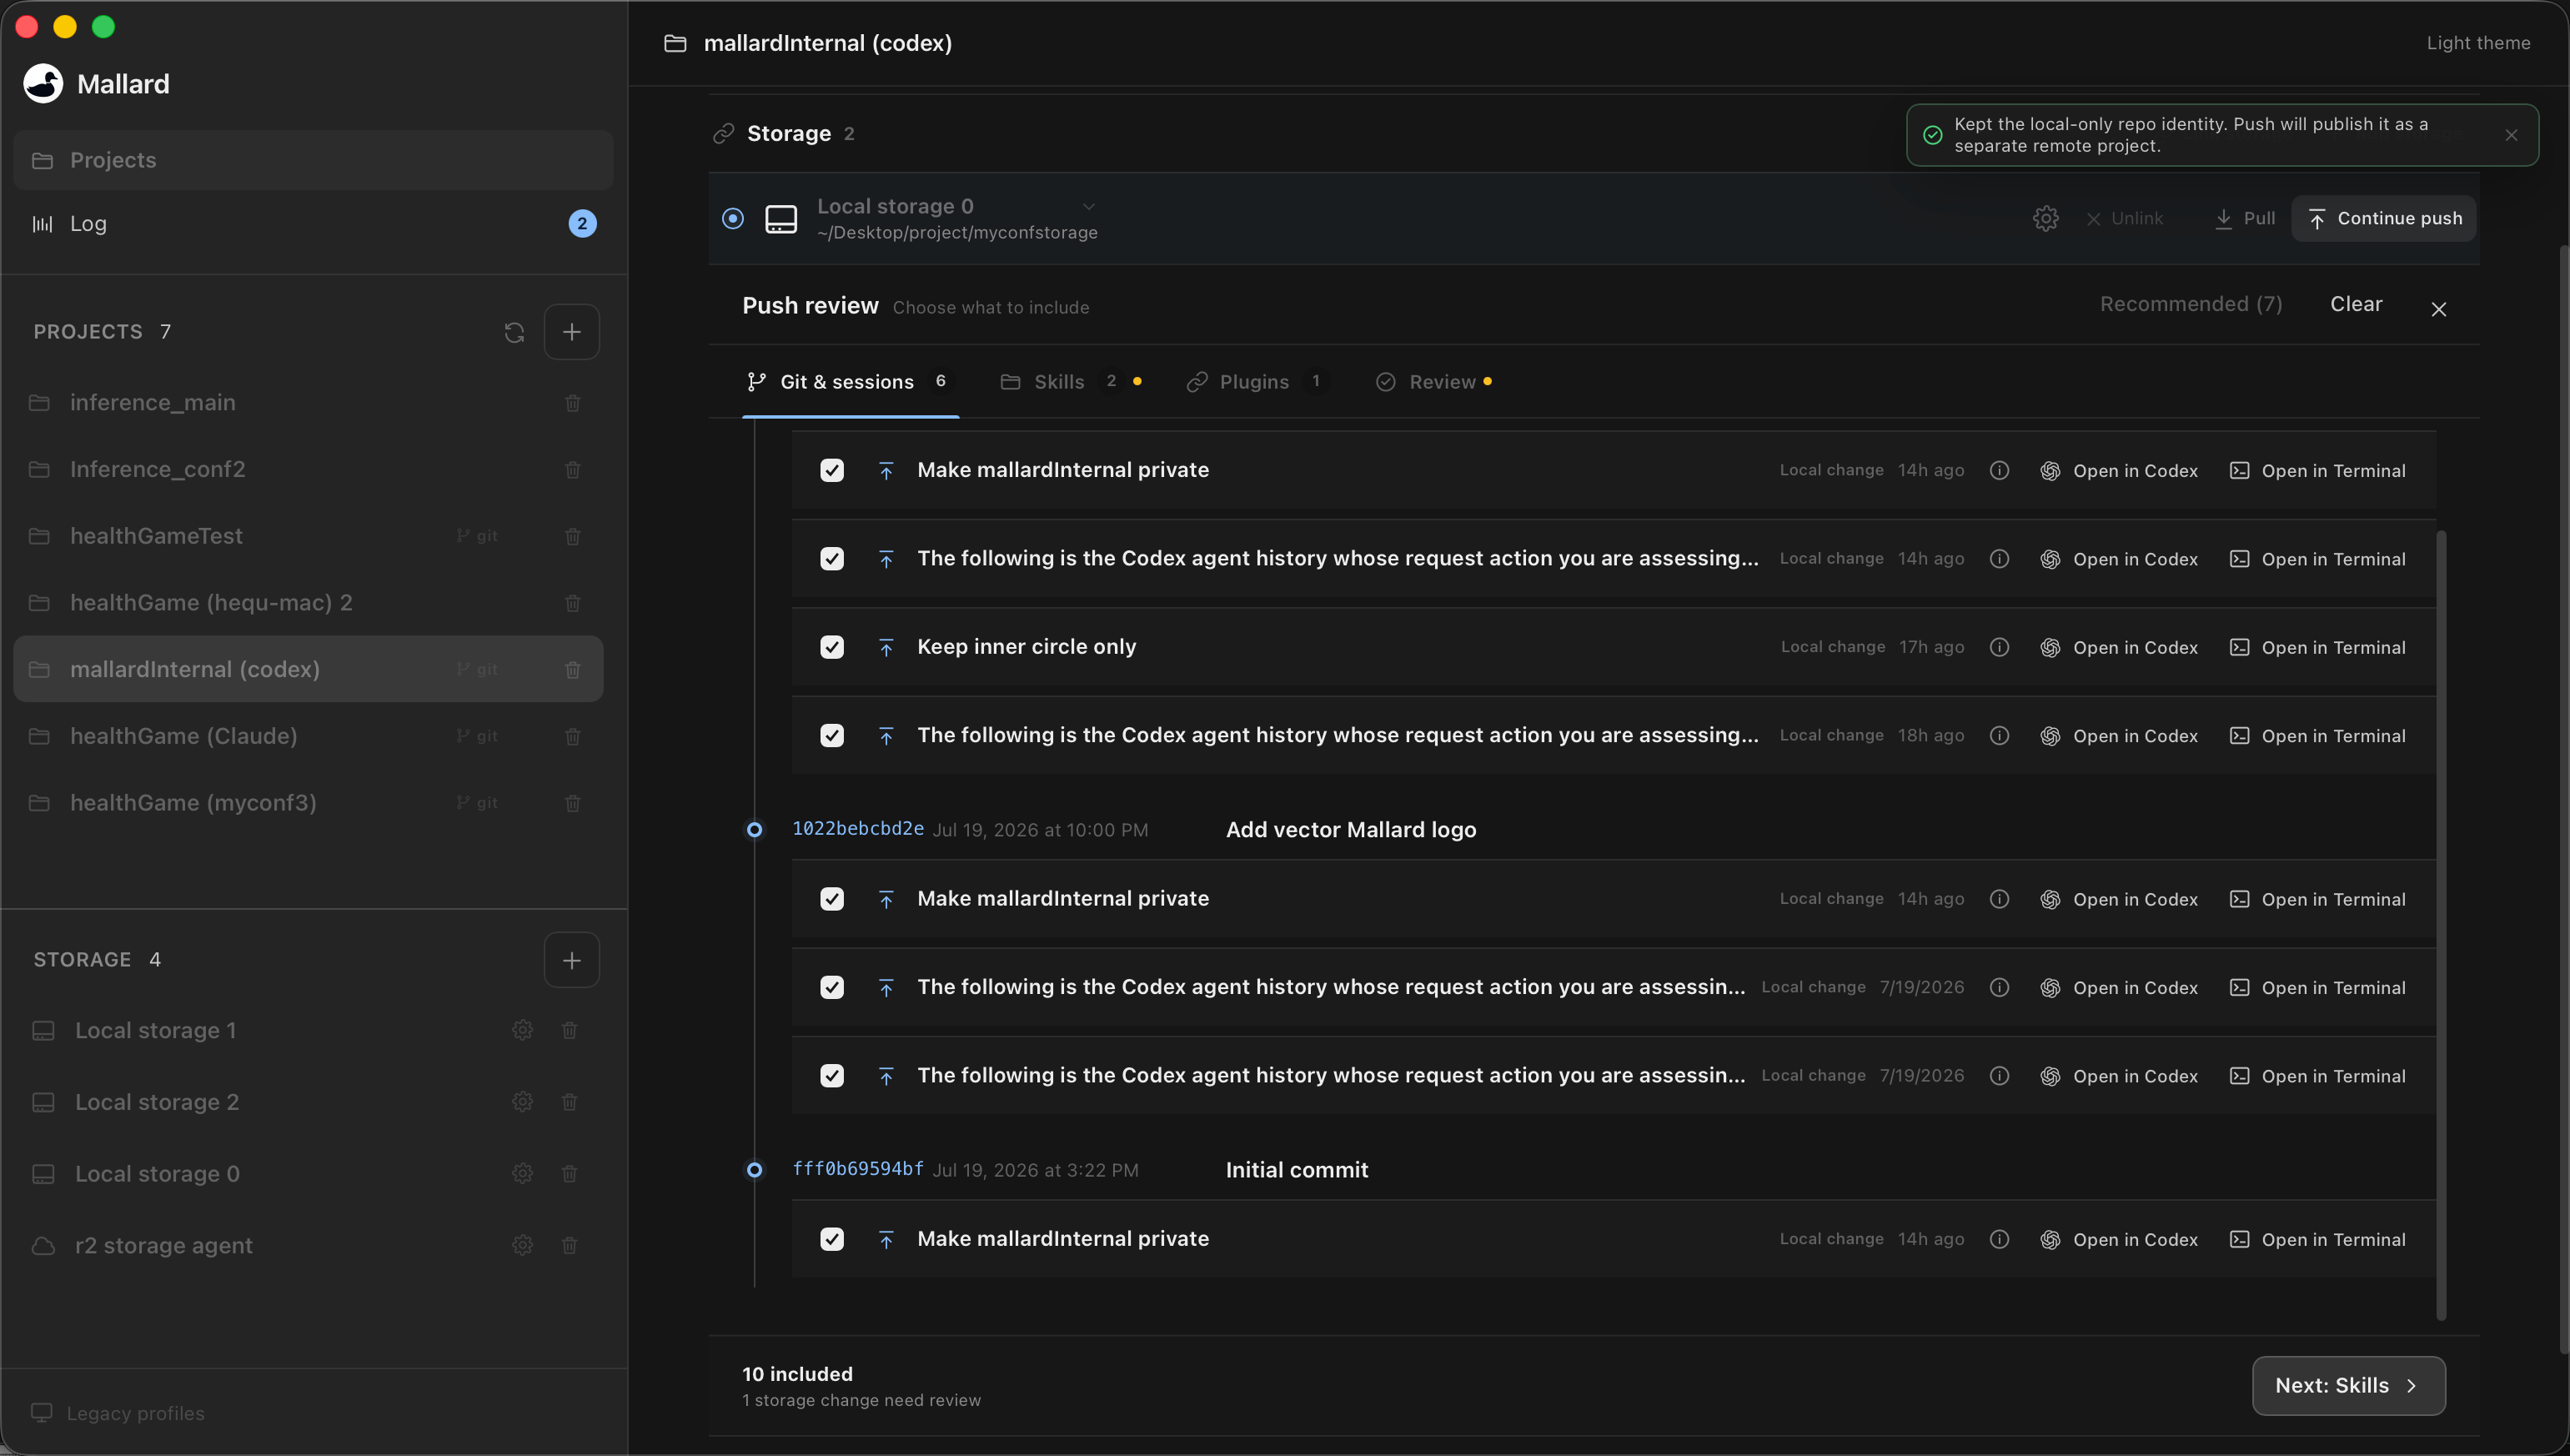
Task: Uncheck Keep inner circle only
Action: click(832, 647)
